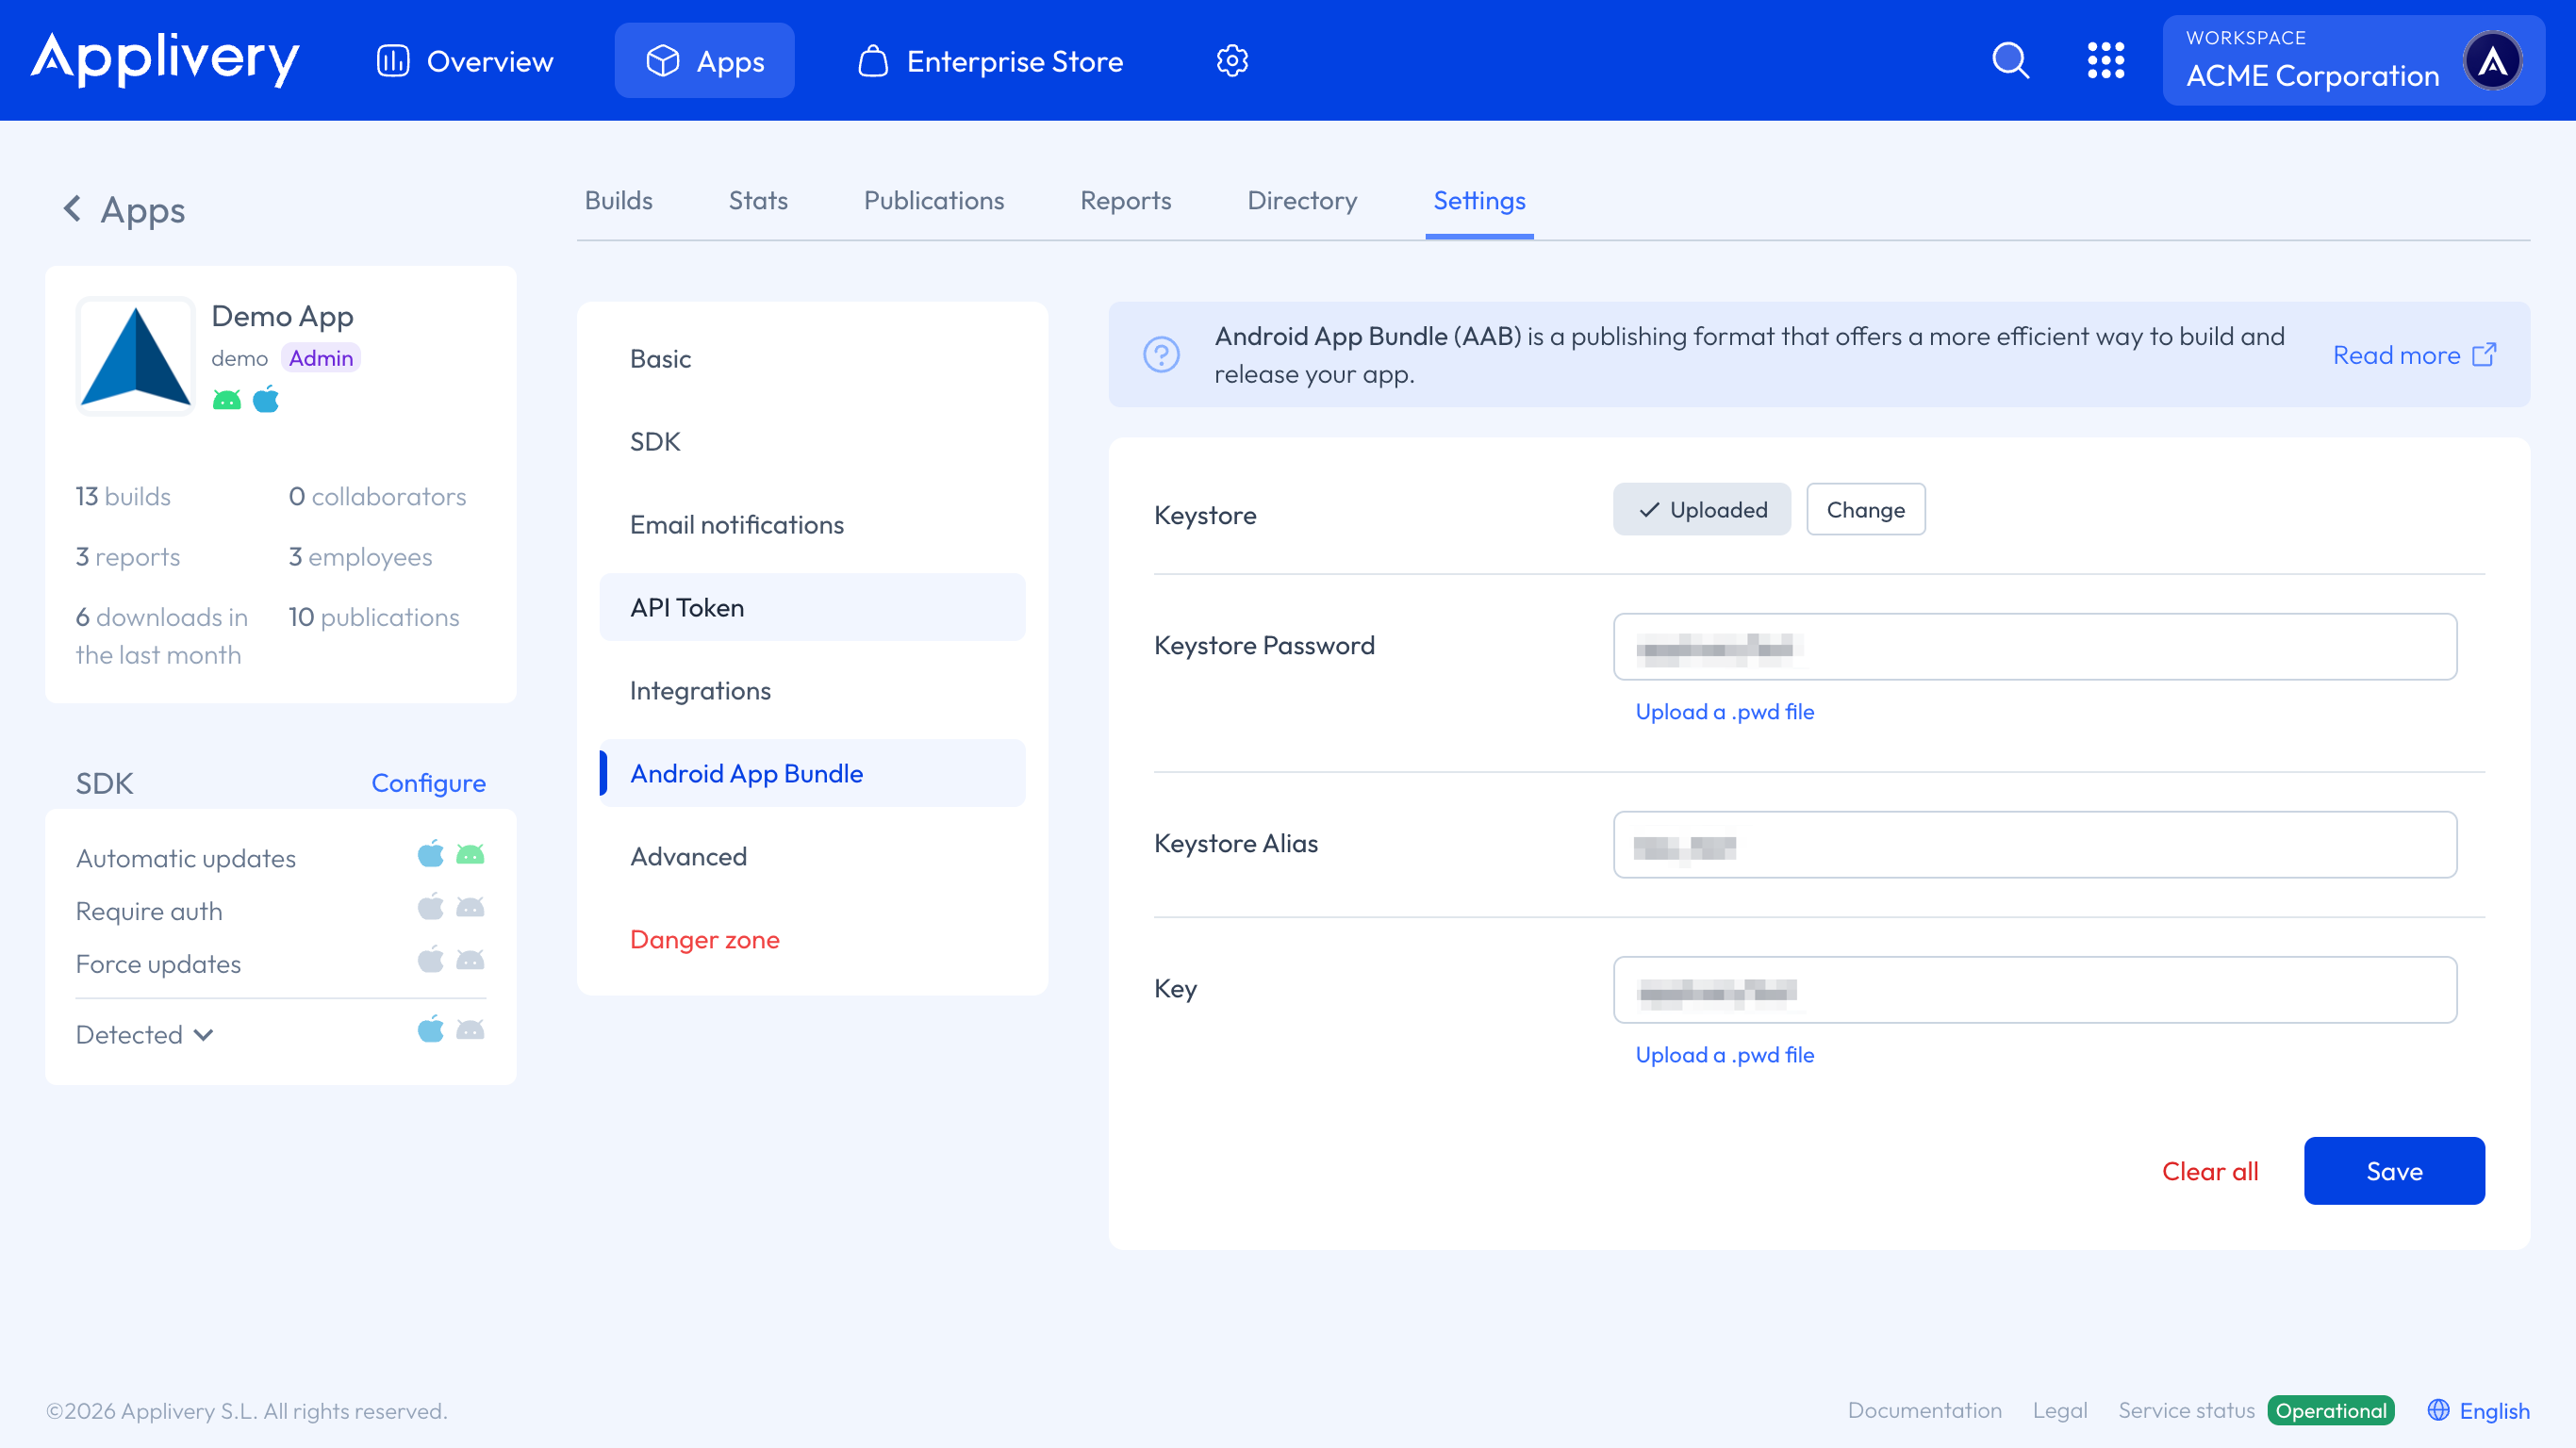Switch to the Publications tab
The height and width of the screenshot is (1448, 2576).
tap(933, 201)
